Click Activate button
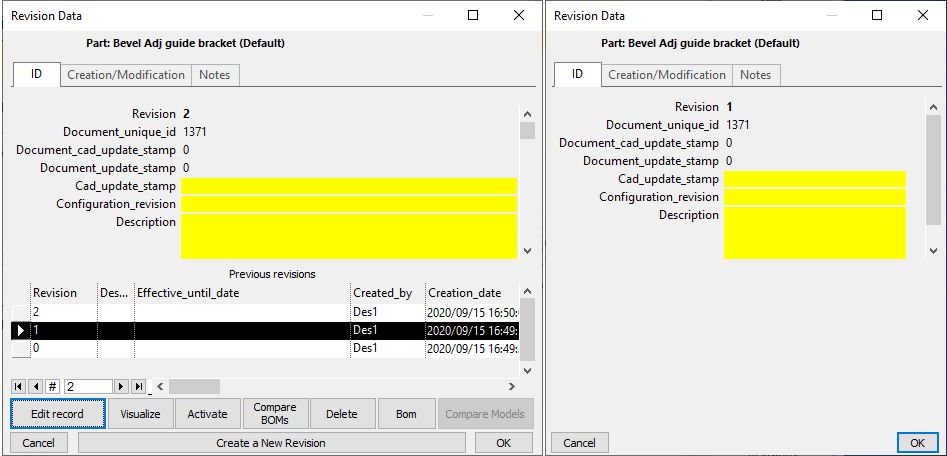Screen dimensions: 947x456 click(x=208, y=414)
